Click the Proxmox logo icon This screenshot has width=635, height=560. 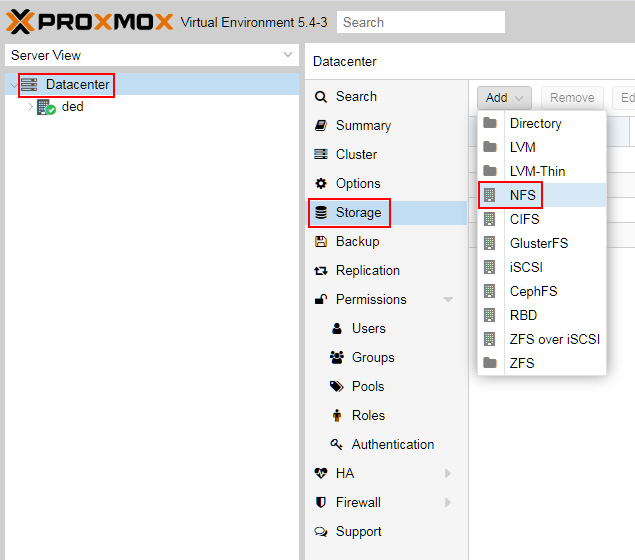21,21
